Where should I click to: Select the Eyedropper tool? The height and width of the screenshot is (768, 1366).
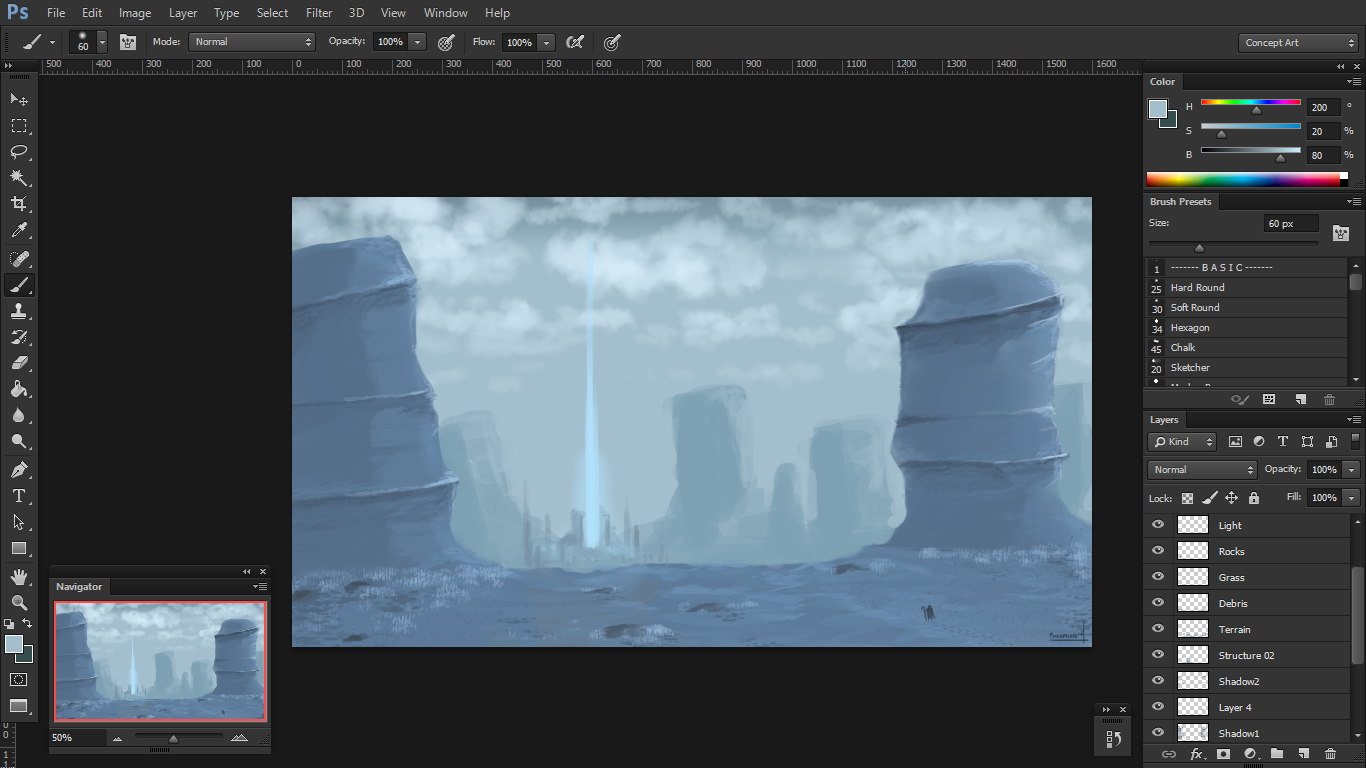click(19, 230)
